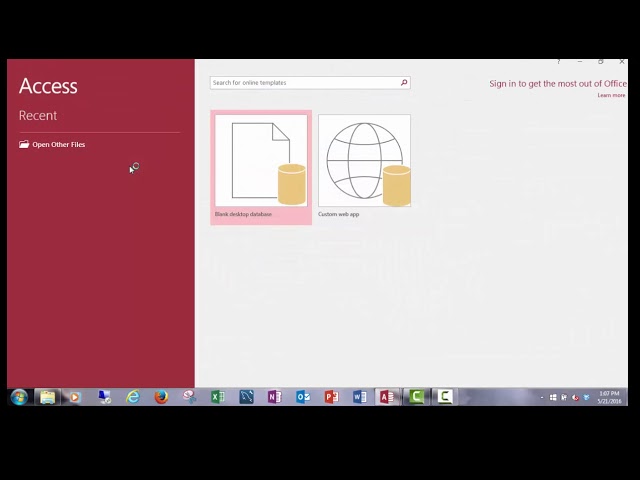640x480 pixels.
Task: Open the Snipping Tool taskbar icon
Action: tap(189, 397)
